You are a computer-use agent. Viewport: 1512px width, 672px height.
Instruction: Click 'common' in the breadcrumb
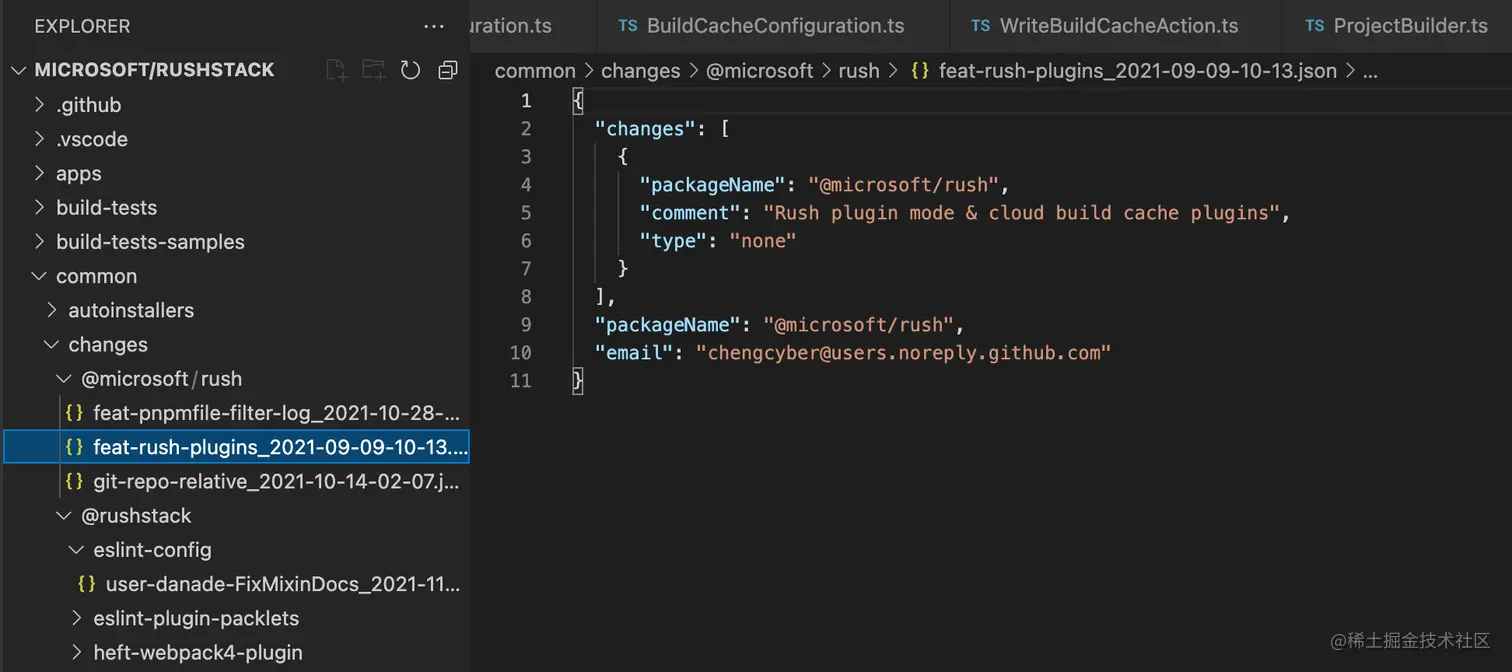click(535, 71)
